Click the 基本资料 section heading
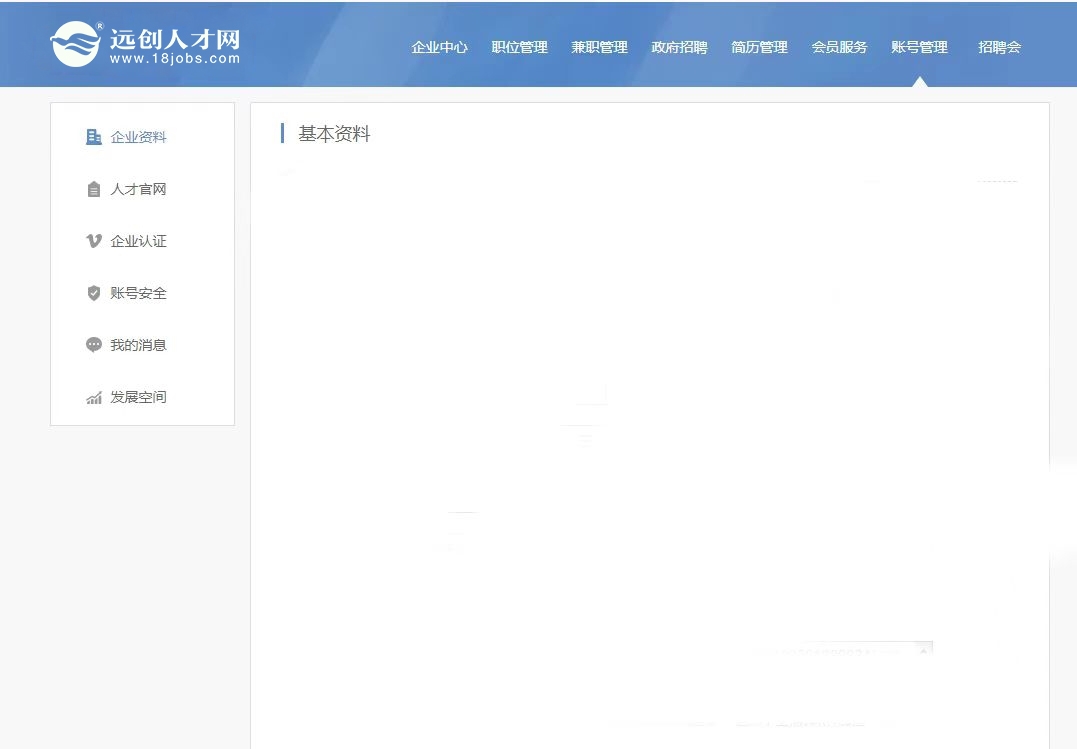The image size is (1077, 749). [x=334, y=134]
